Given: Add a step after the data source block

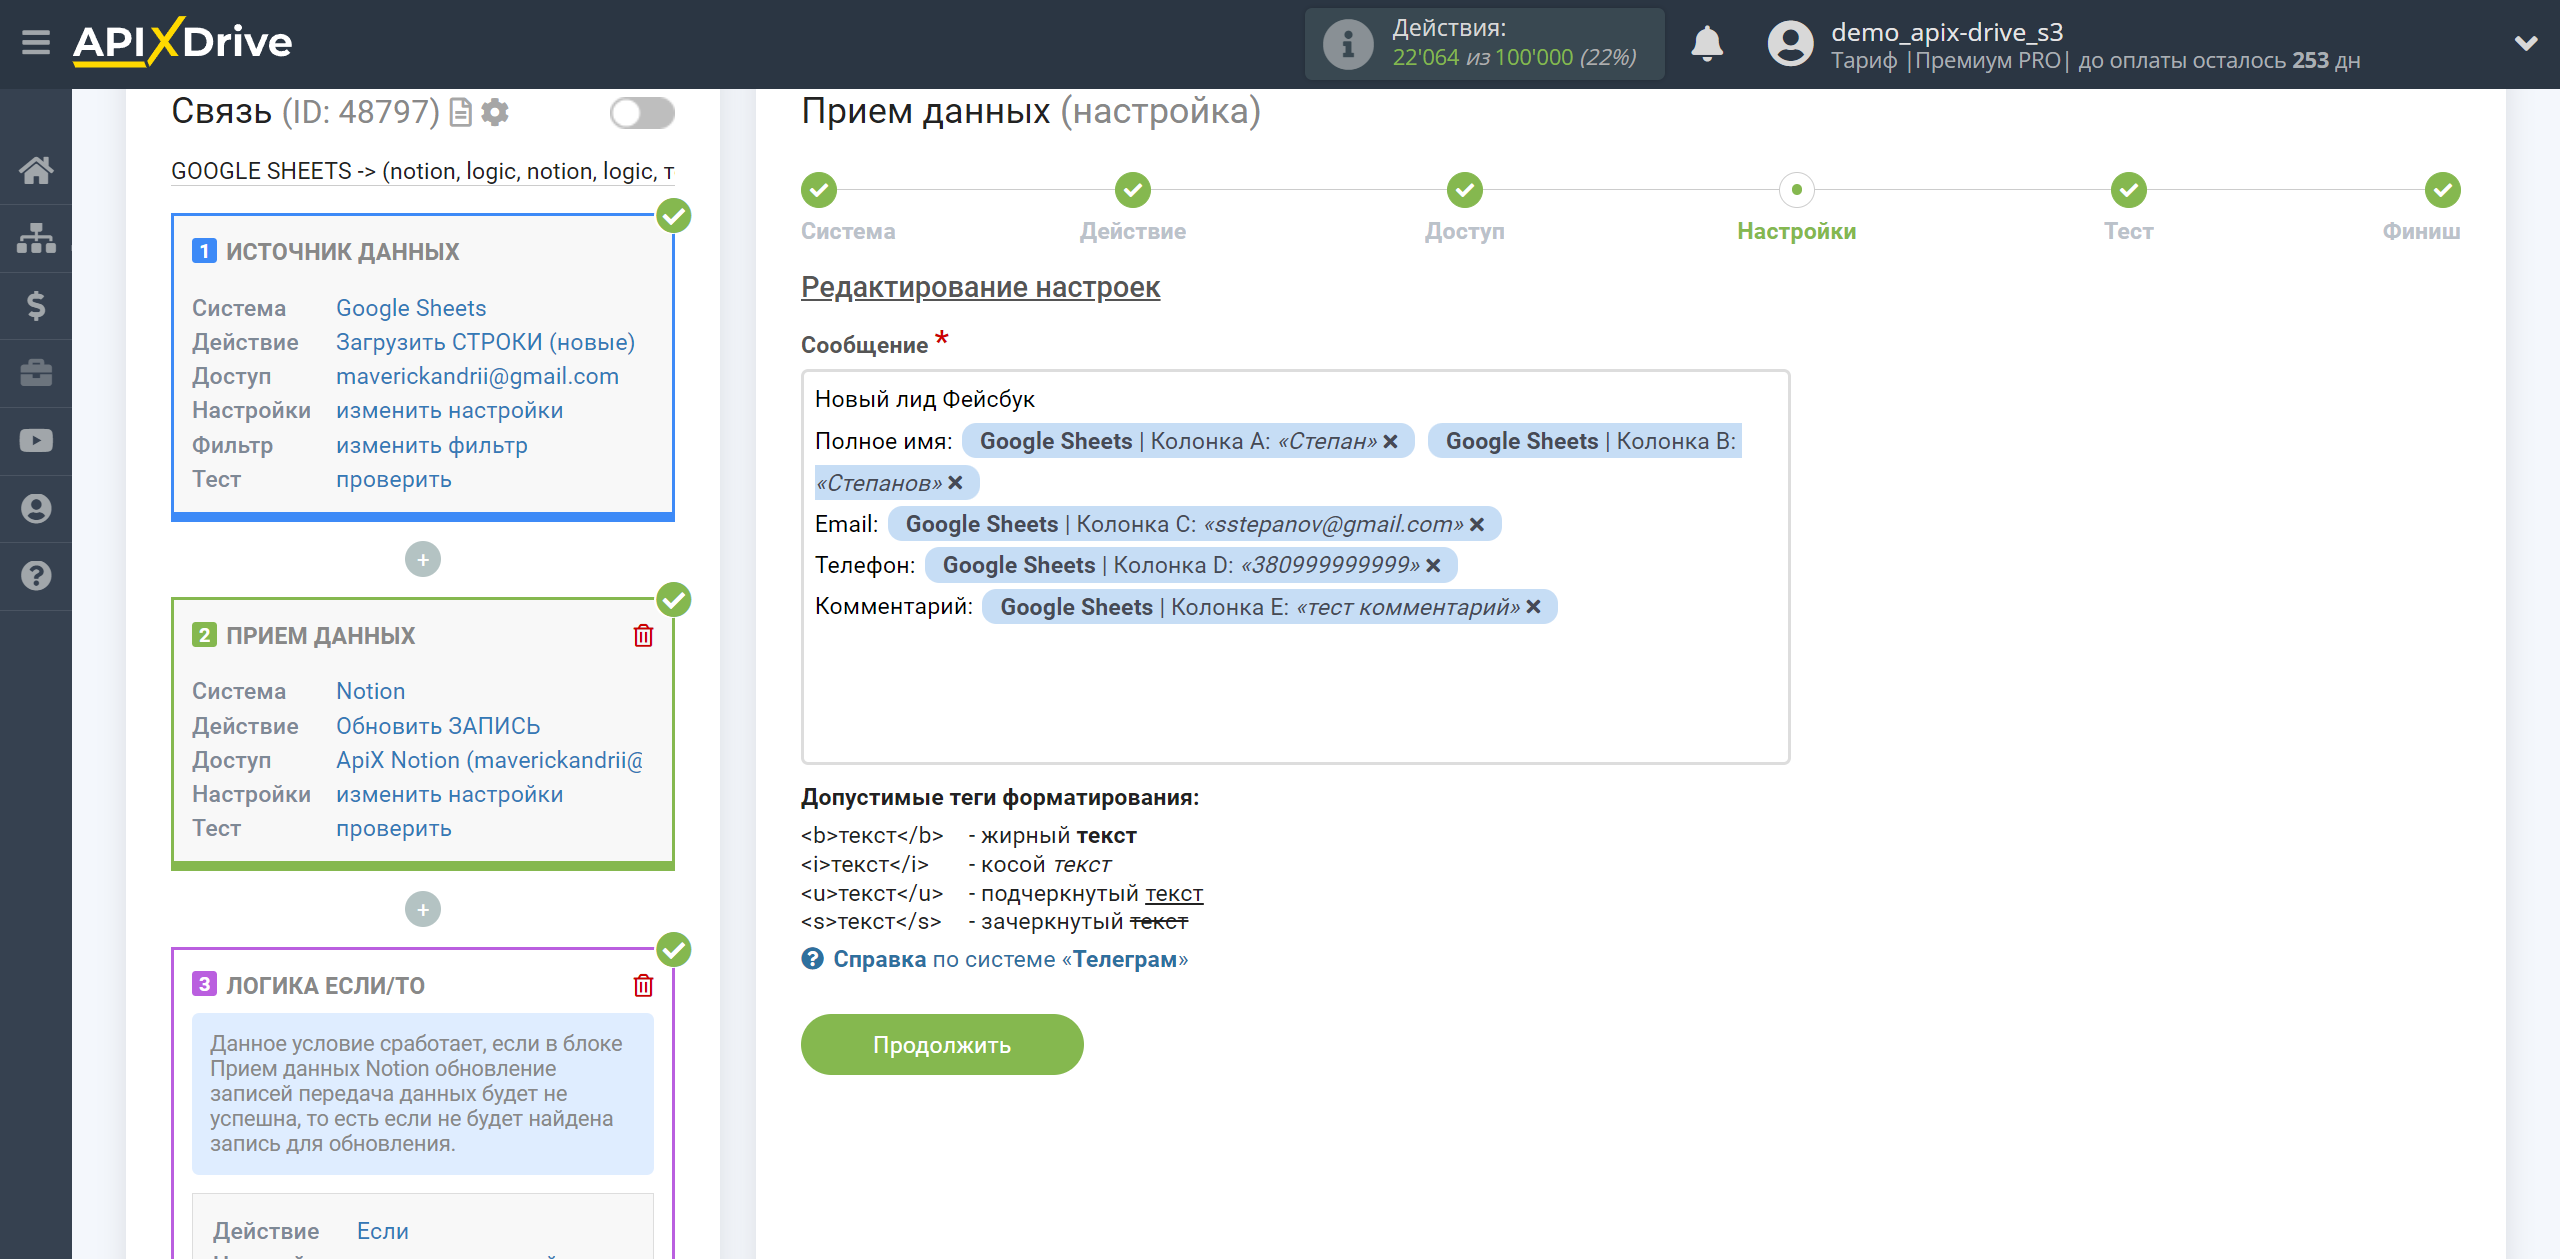Looking at the screenshot, I should tap(423, 559).
